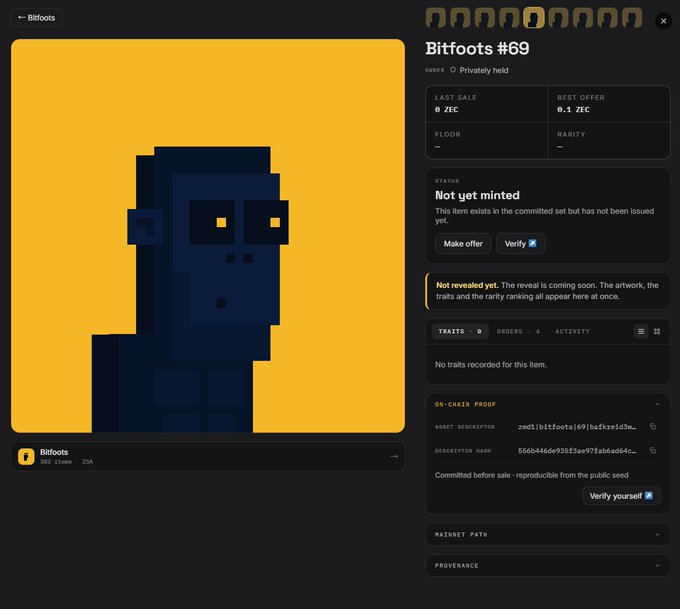Click the 'zmd1|bitfoots|69|bafkreid3w…' descriptor text

(577, 427)
